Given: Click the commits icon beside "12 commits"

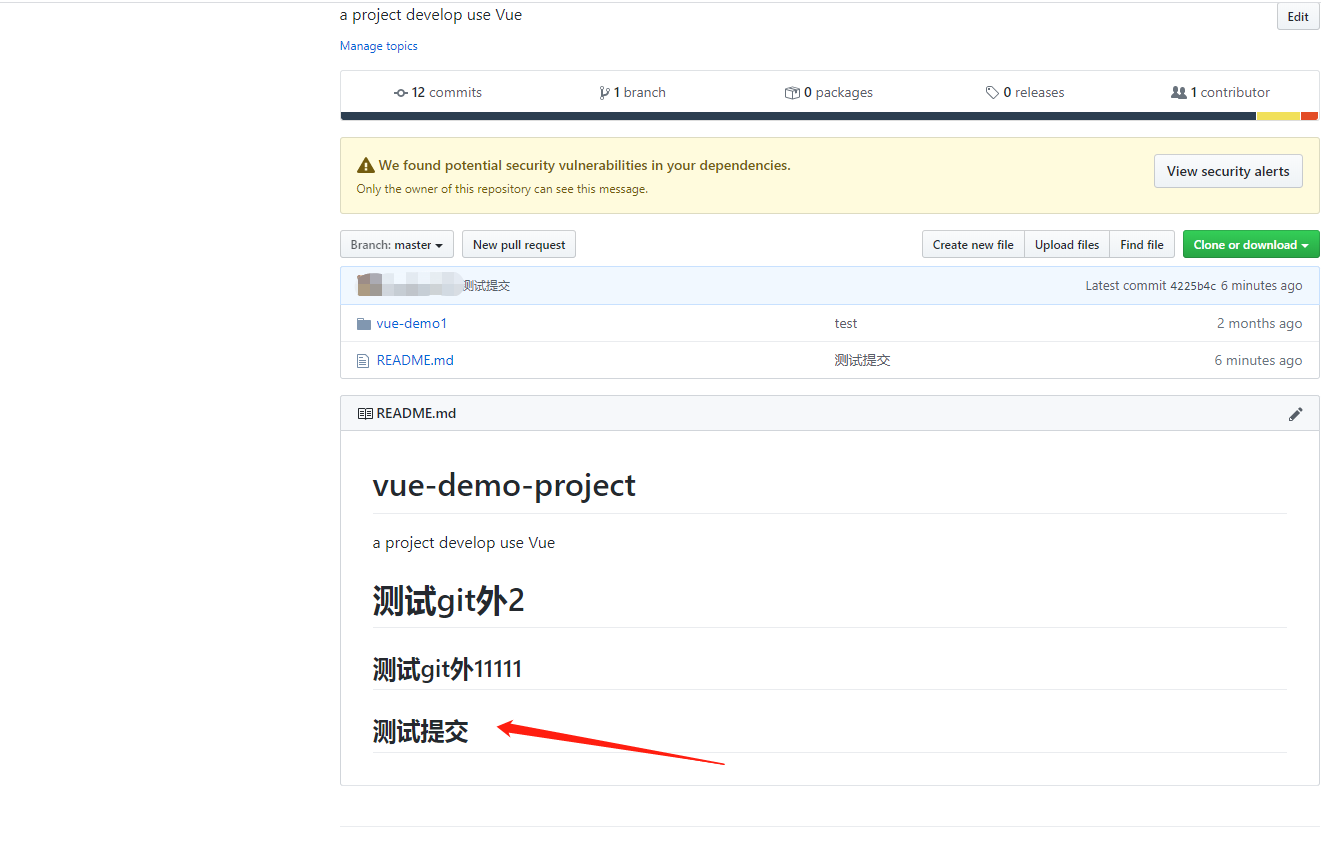Looking at the screenshot, I should point(398,92).
